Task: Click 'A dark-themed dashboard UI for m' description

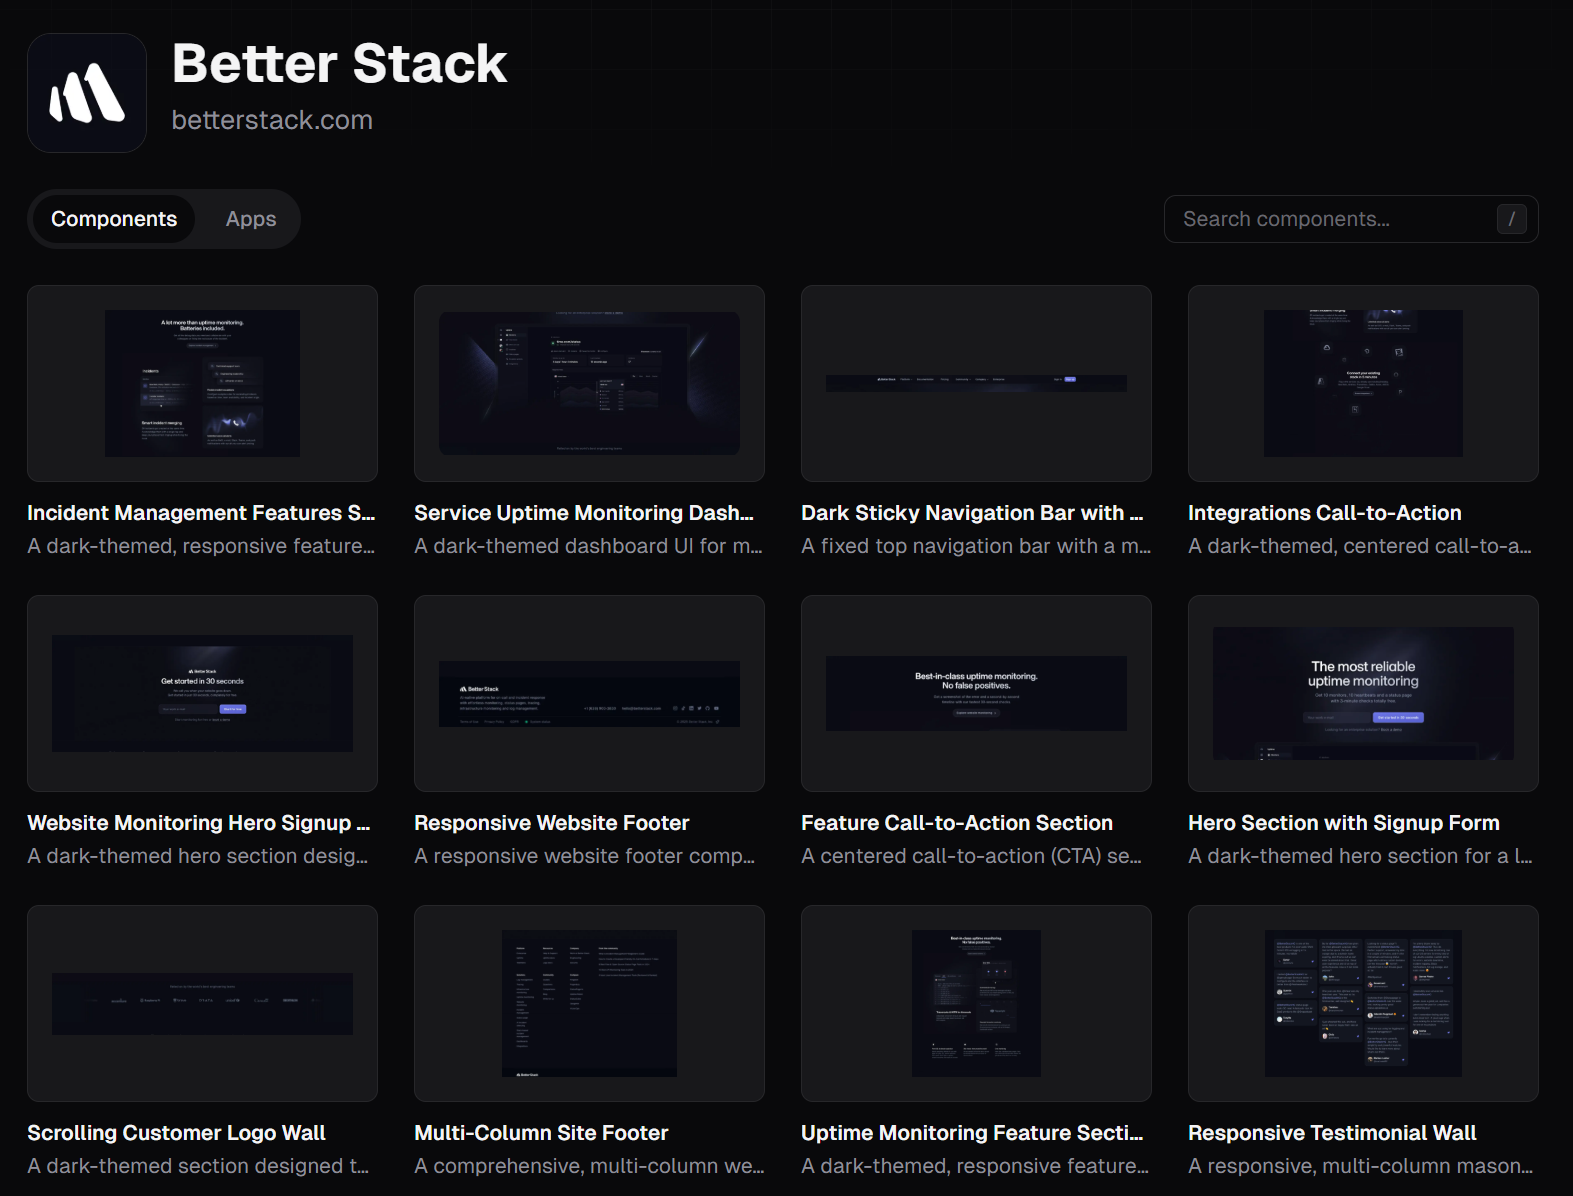Action: click(x=588, y=546)
